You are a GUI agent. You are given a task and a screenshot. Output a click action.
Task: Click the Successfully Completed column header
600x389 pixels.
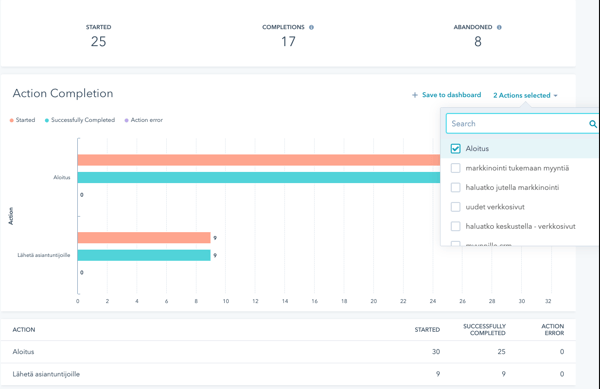[x=484, y=329]
